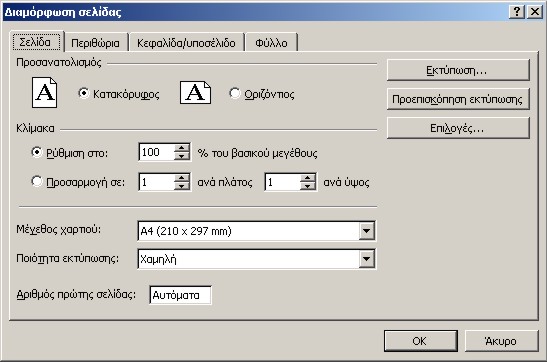Go to the Φύλλο tab
The height and width of the screenshot is (362, 547).
[x=271, y=43]
